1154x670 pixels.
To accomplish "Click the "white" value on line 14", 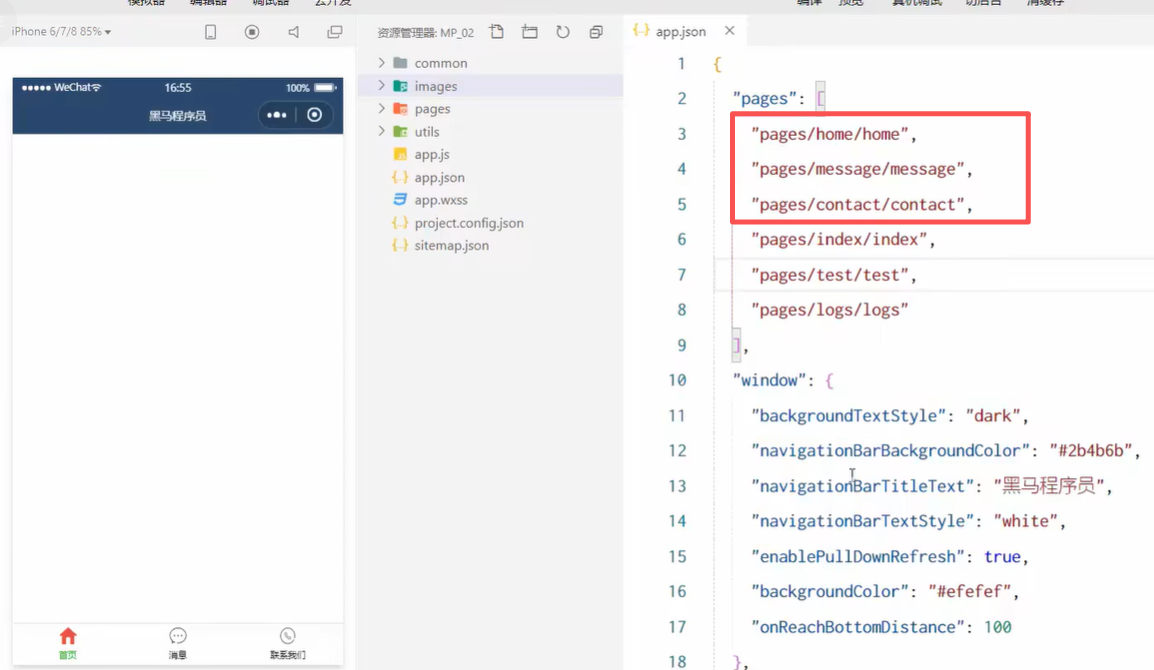I will [x=1025, y=521].
